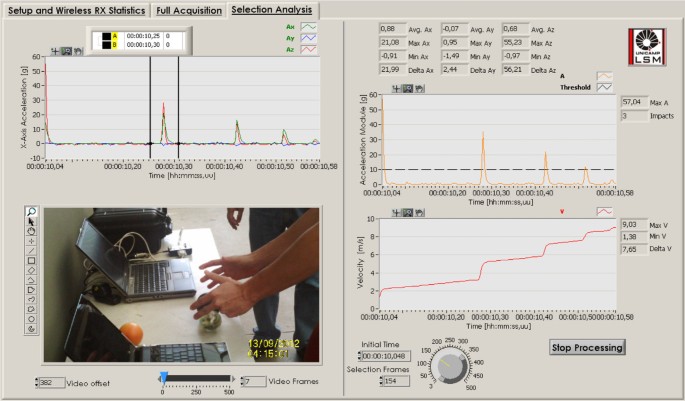Click the UNICAMP LSM logo

click(647, 47)
